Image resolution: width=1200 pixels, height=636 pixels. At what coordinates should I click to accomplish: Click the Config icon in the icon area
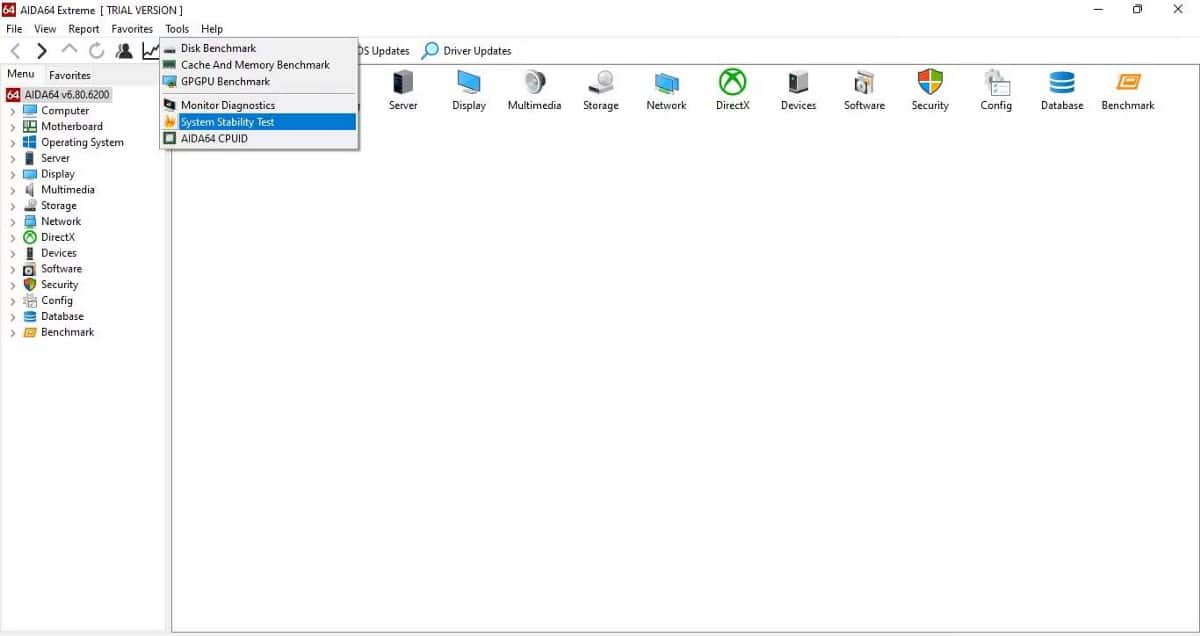tap(996, 90)
